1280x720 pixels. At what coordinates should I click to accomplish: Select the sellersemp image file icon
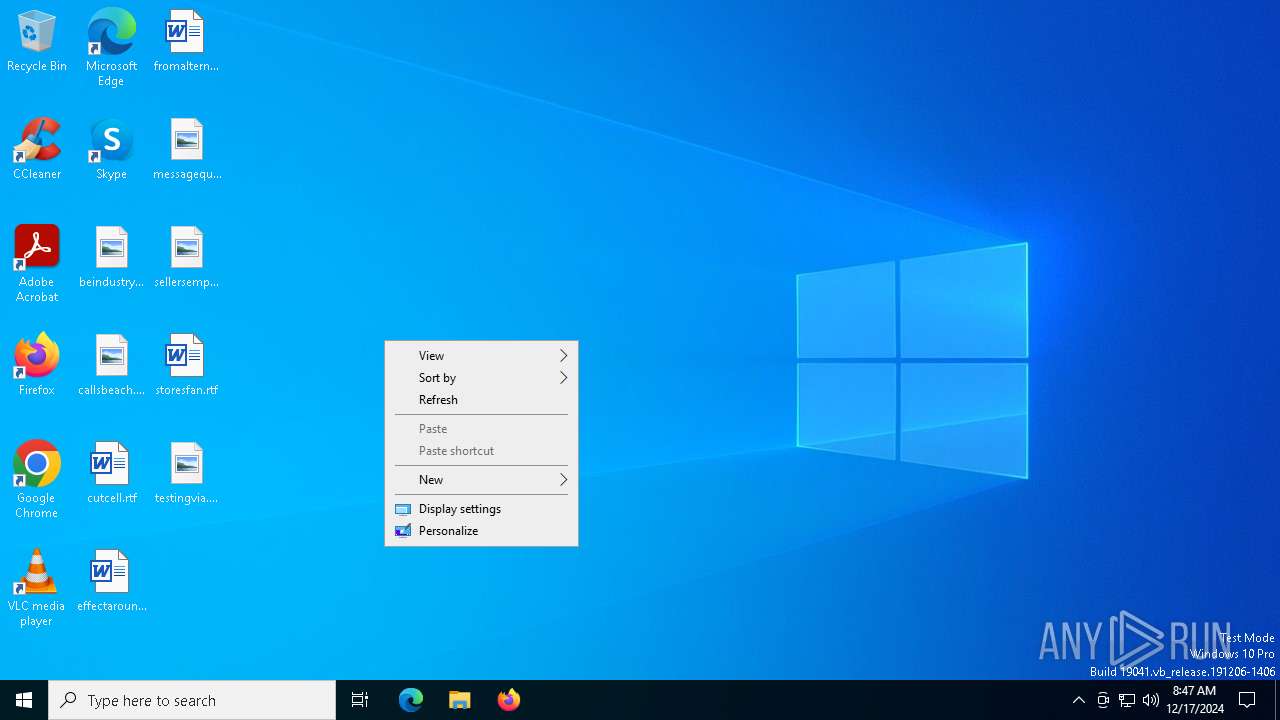[x=186, y=258]
